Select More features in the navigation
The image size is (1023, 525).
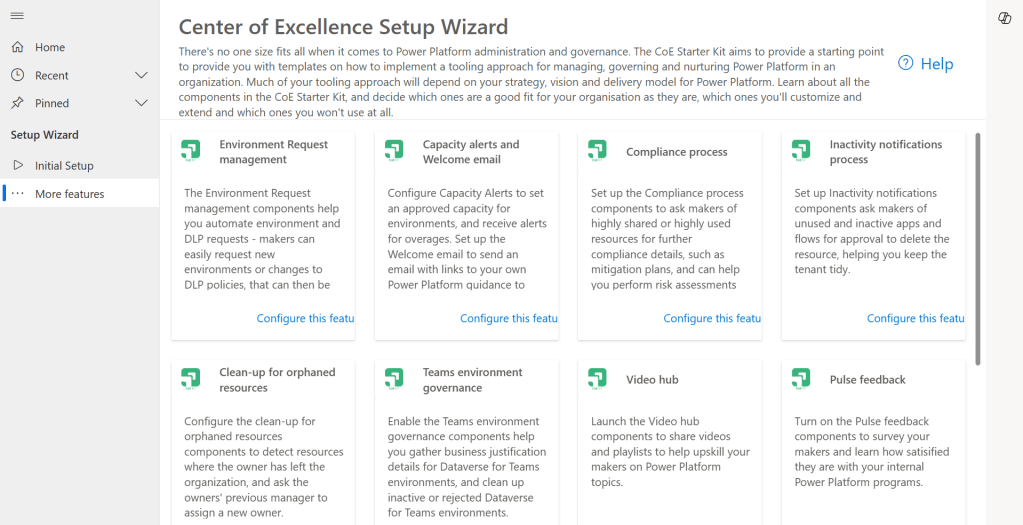(69, 194)
